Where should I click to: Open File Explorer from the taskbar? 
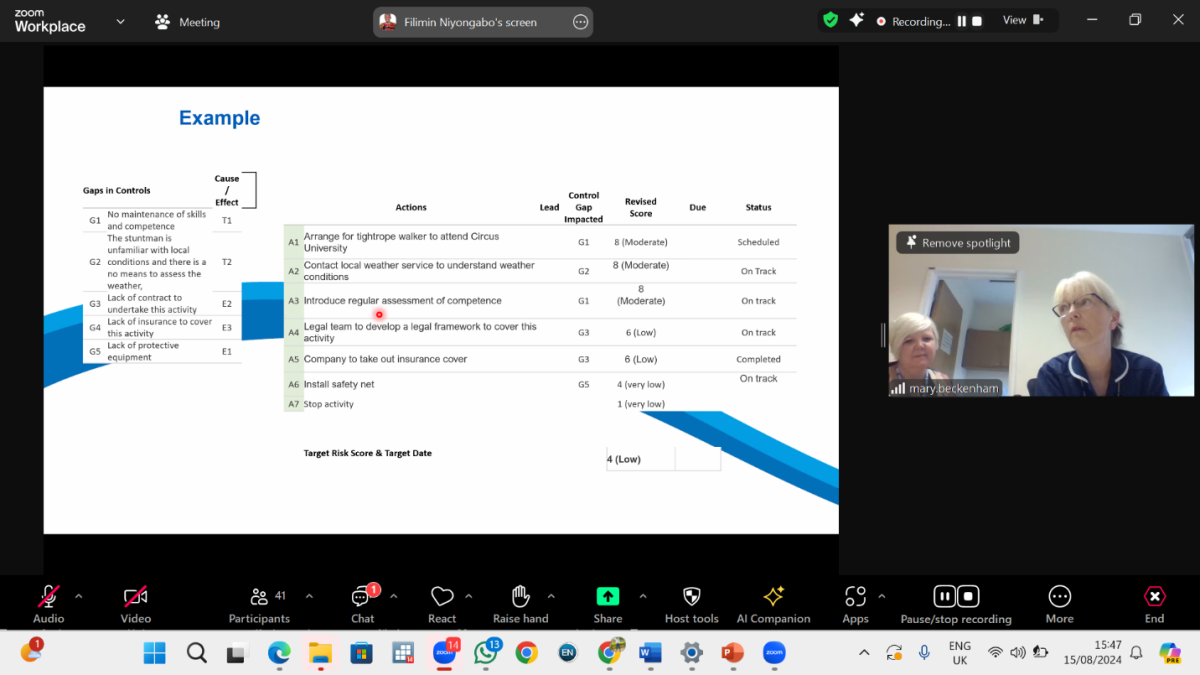click(x=320, y=653)
